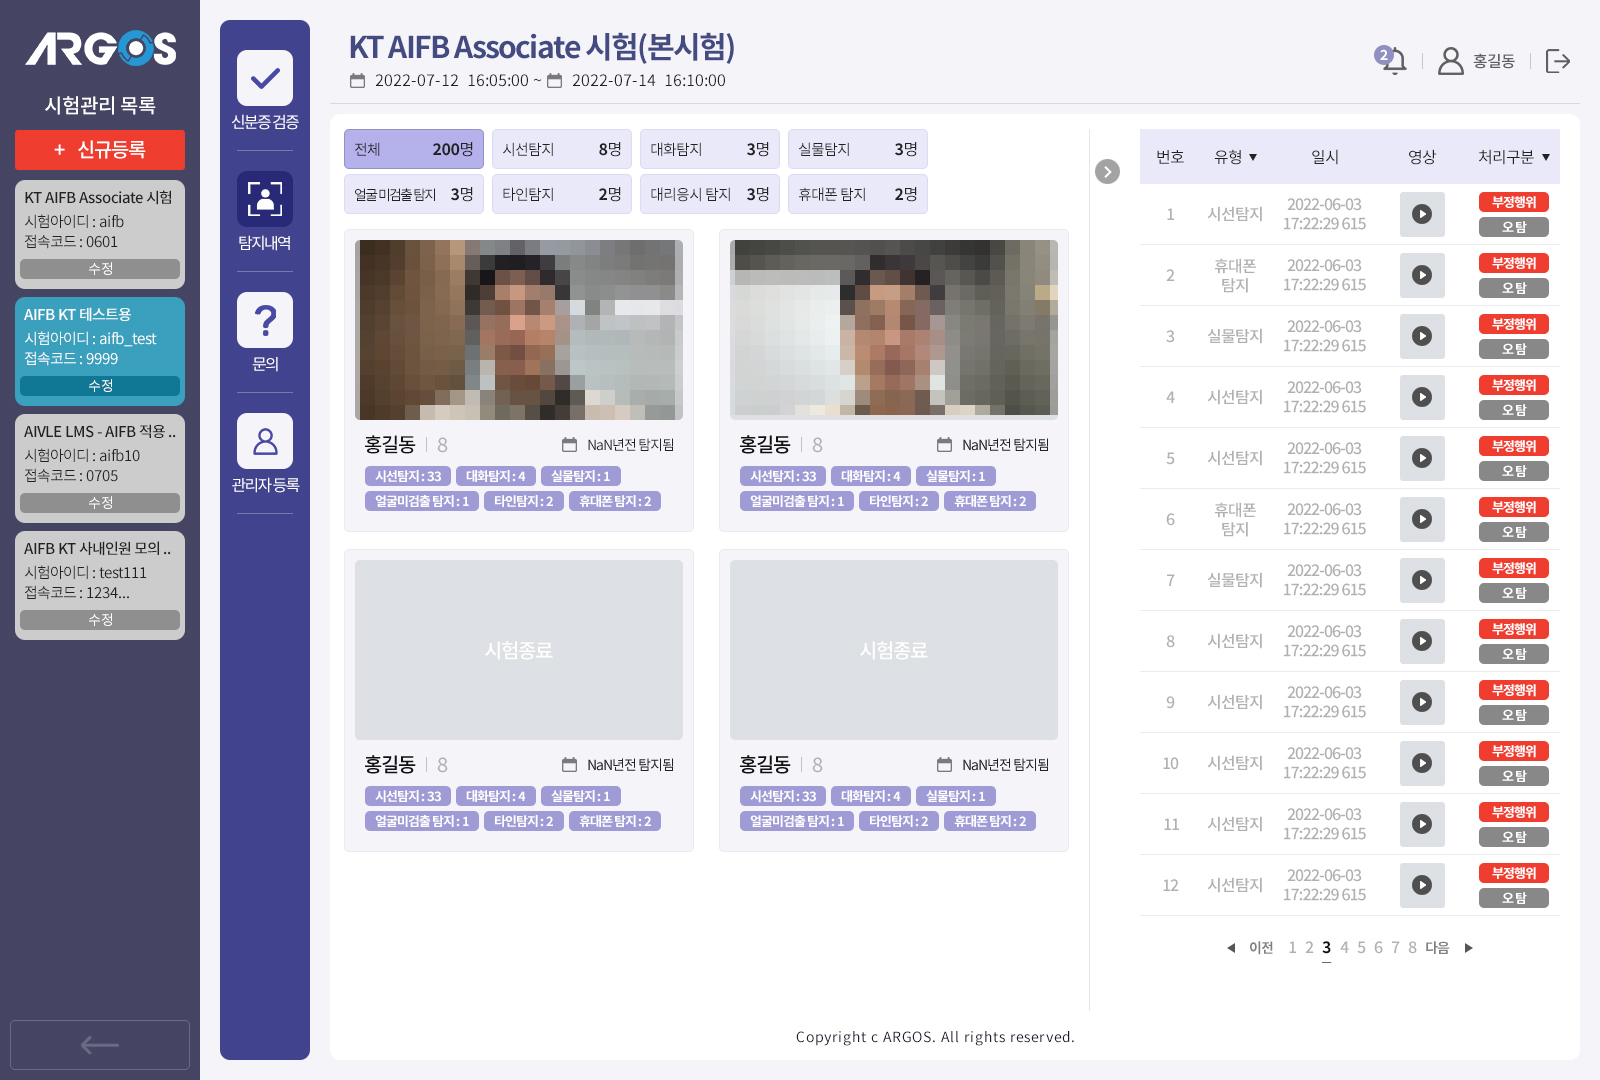Play video for row 11
This screenshot has height=1080, width=1600.
pos(1422,824)
